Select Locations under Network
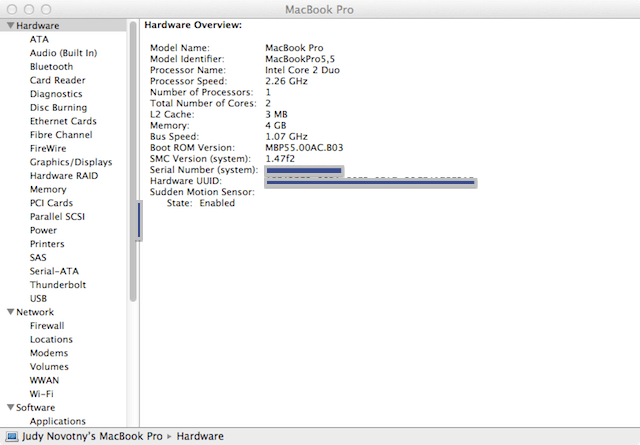The image size is (640, 445). click(x=51, y=339)
